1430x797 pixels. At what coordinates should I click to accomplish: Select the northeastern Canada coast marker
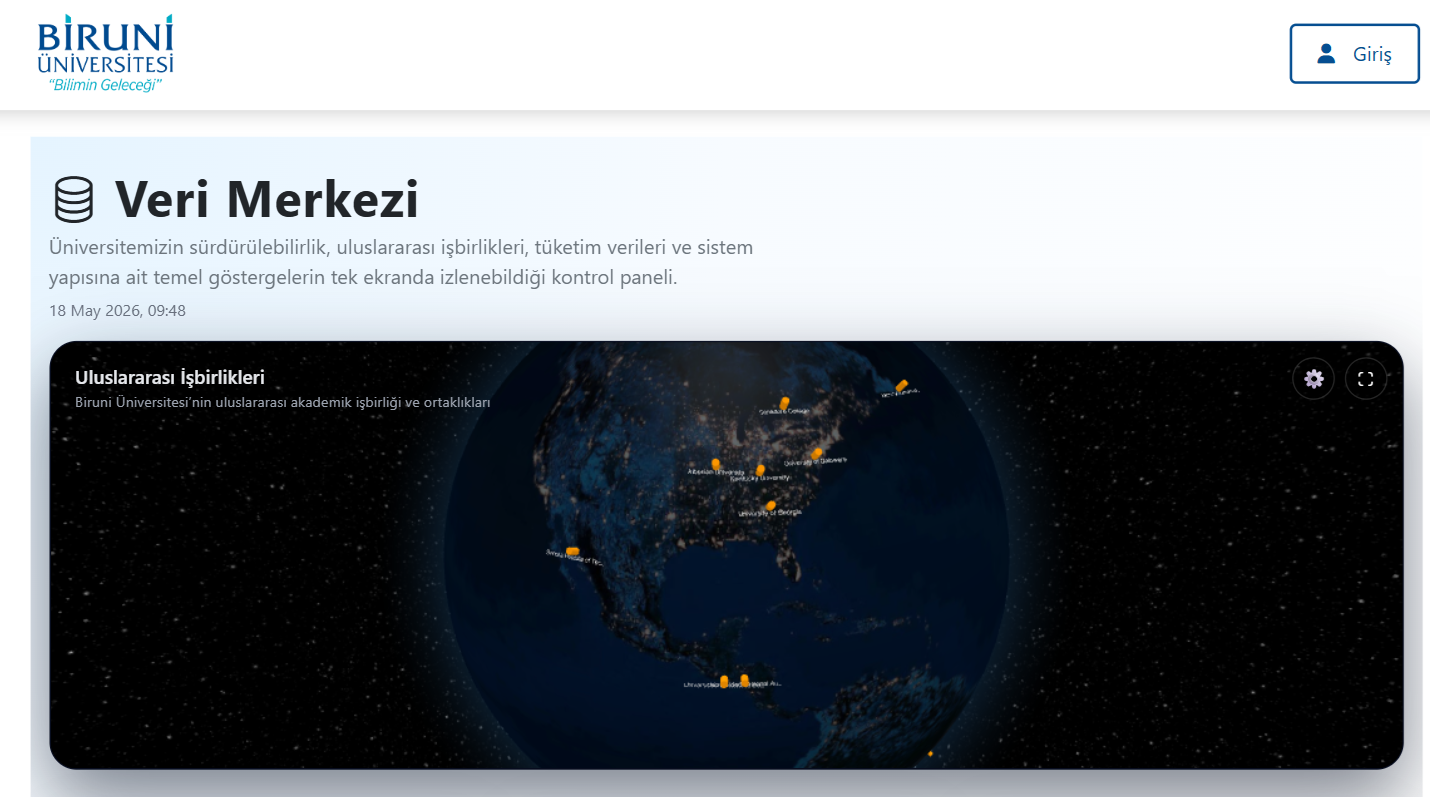pyautogui.click(x=902, y=384)
